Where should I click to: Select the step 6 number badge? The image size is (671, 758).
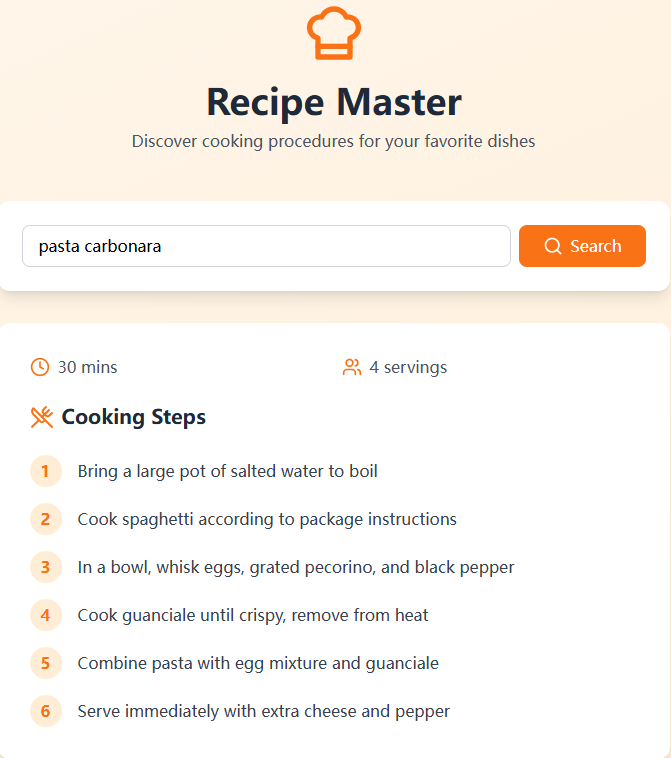point(45,711)
